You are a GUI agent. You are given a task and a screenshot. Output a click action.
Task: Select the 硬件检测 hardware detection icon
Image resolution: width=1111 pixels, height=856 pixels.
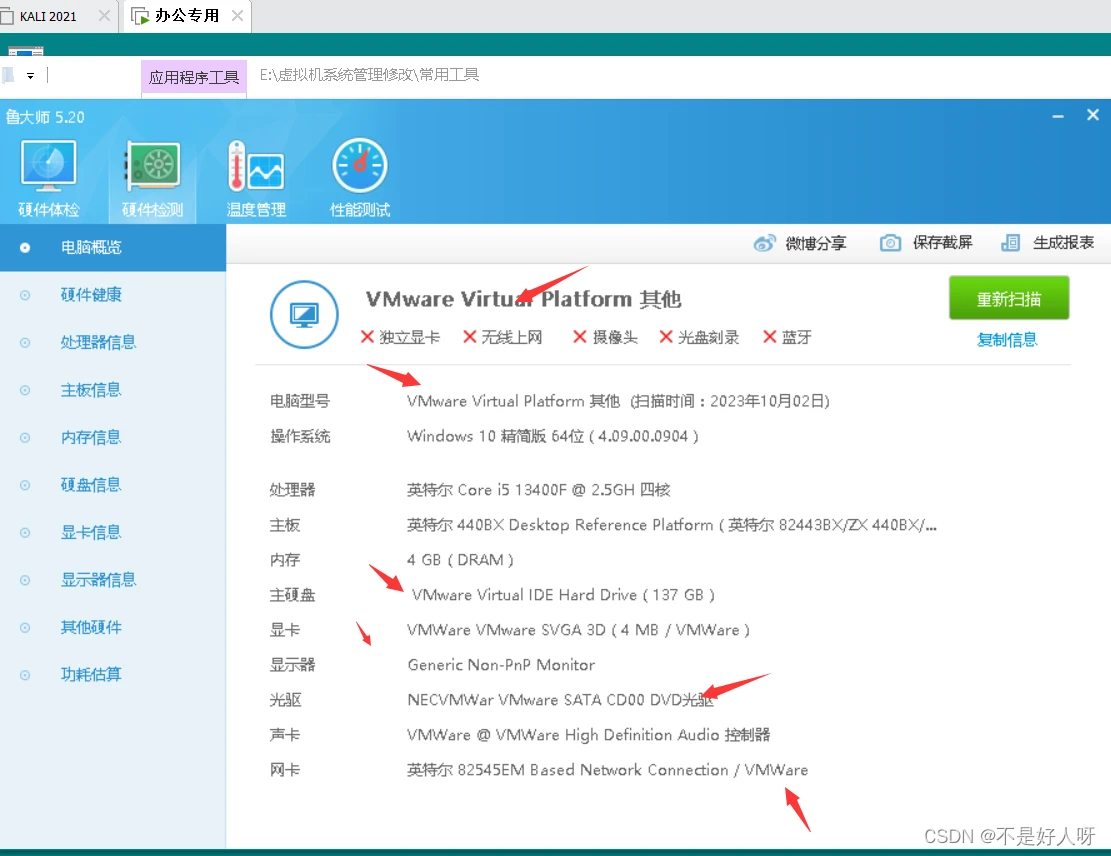point(152,167)
